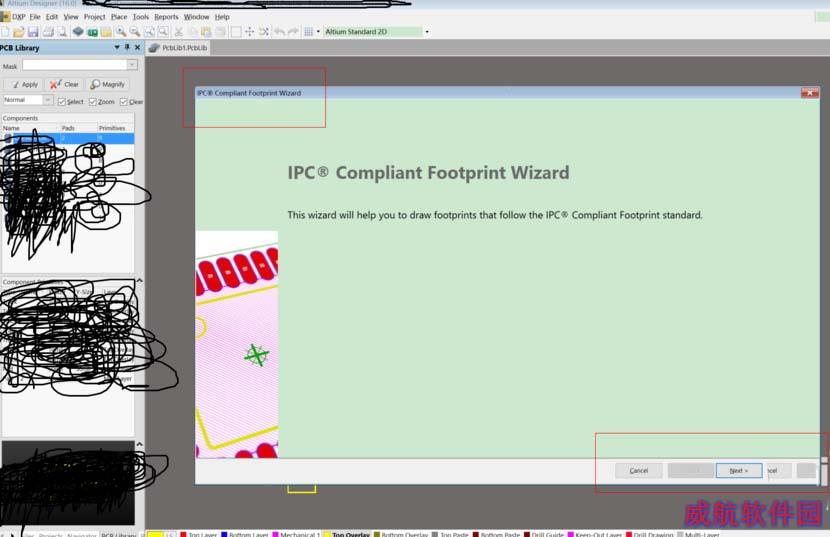Click the Save floppy disk icon
This screenshot has height=537, width=830.
click(x=33, y=32)
